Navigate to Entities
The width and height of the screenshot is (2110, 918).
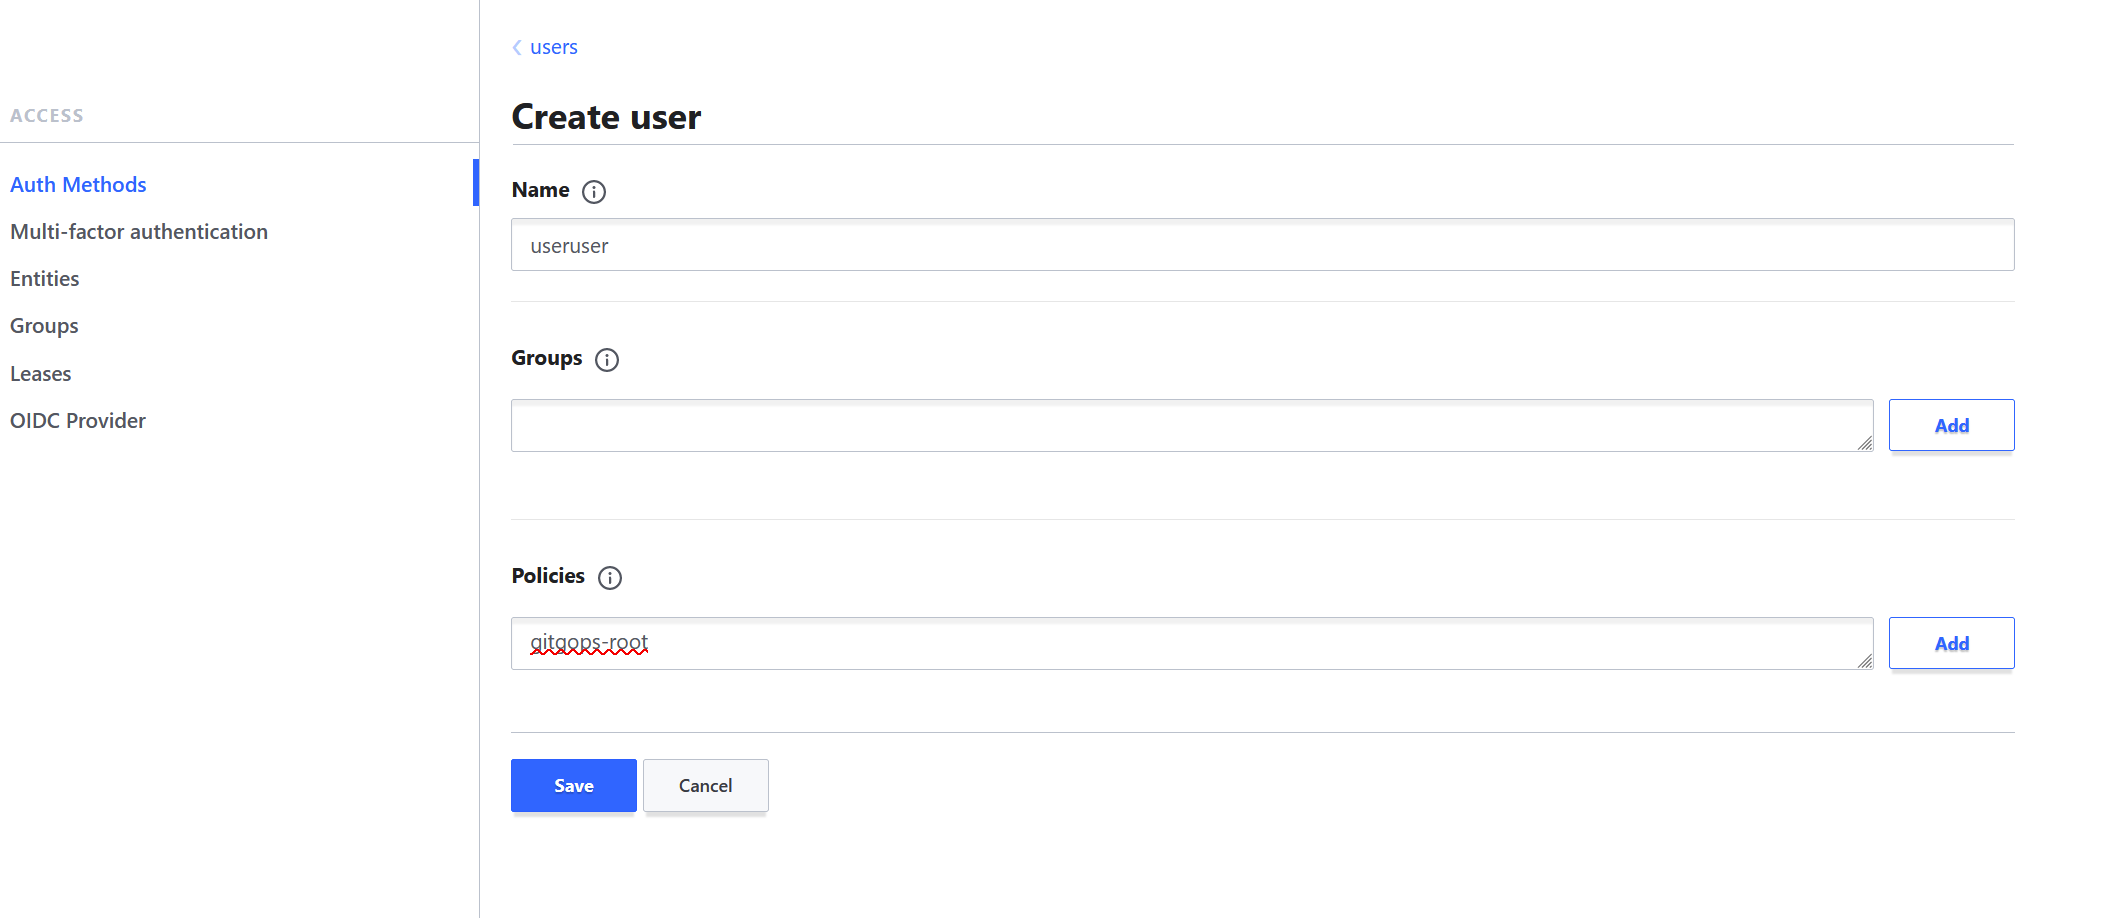click(x=45, y=279)
